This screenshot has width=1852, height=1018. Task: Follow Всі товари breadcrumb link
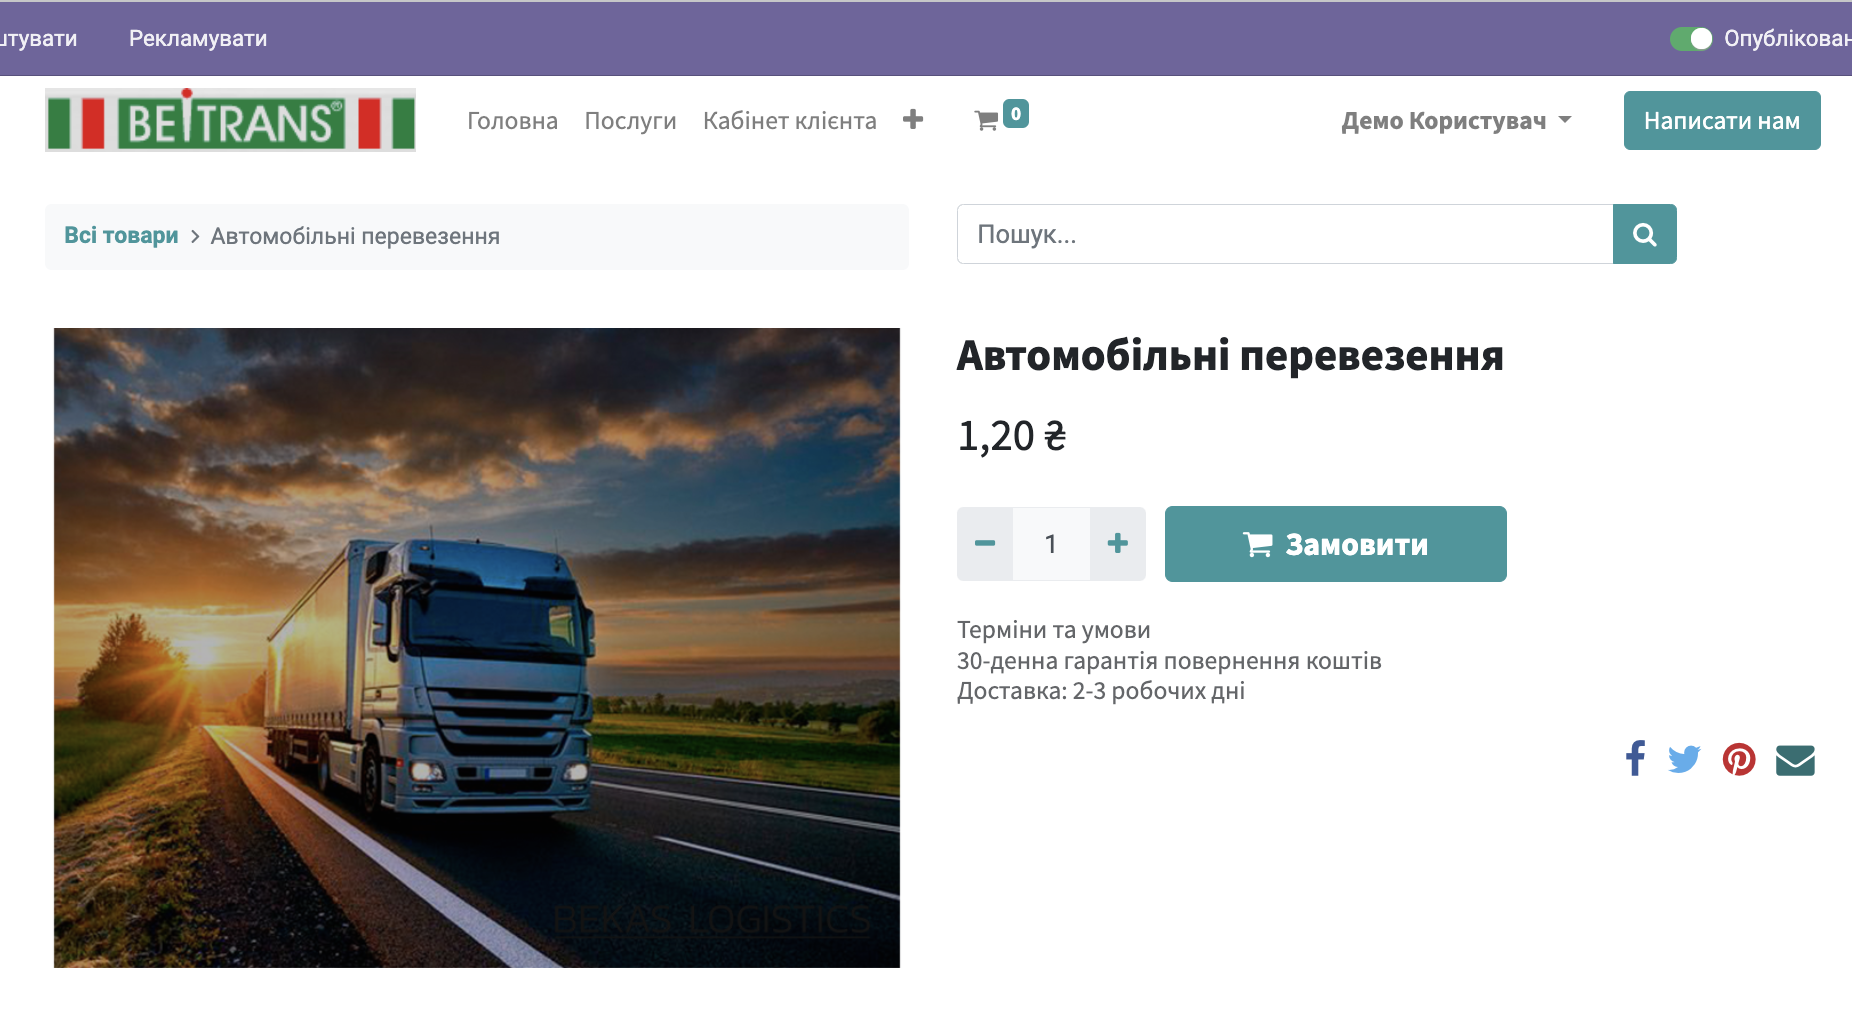tap(121, 236)
